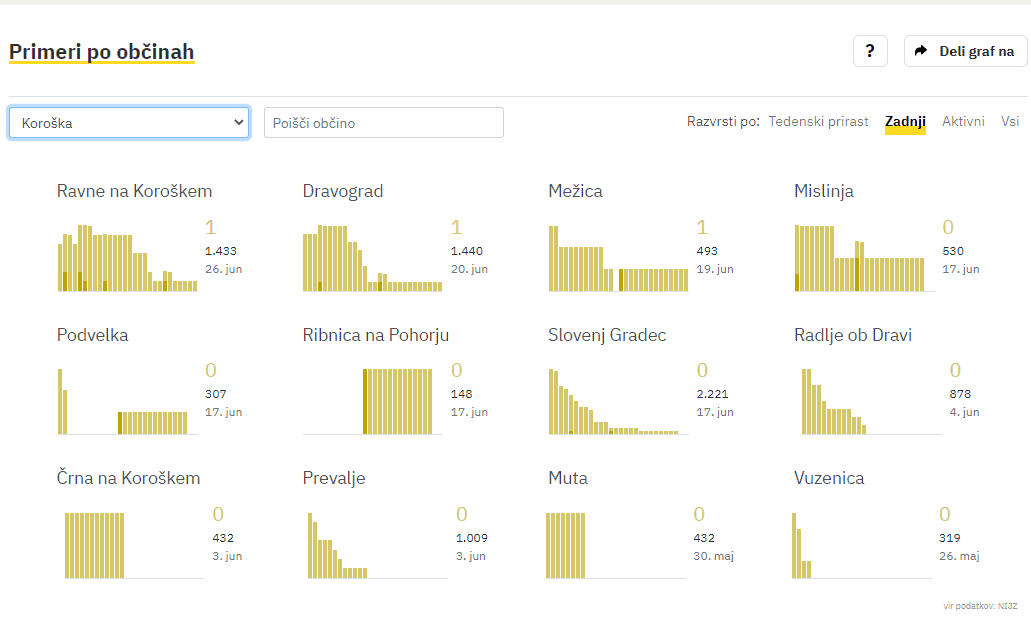This screenshot has height=638, width=1031.
Task: Click the Ravne na Koroškem bar chart
Action: click(127, 258)
